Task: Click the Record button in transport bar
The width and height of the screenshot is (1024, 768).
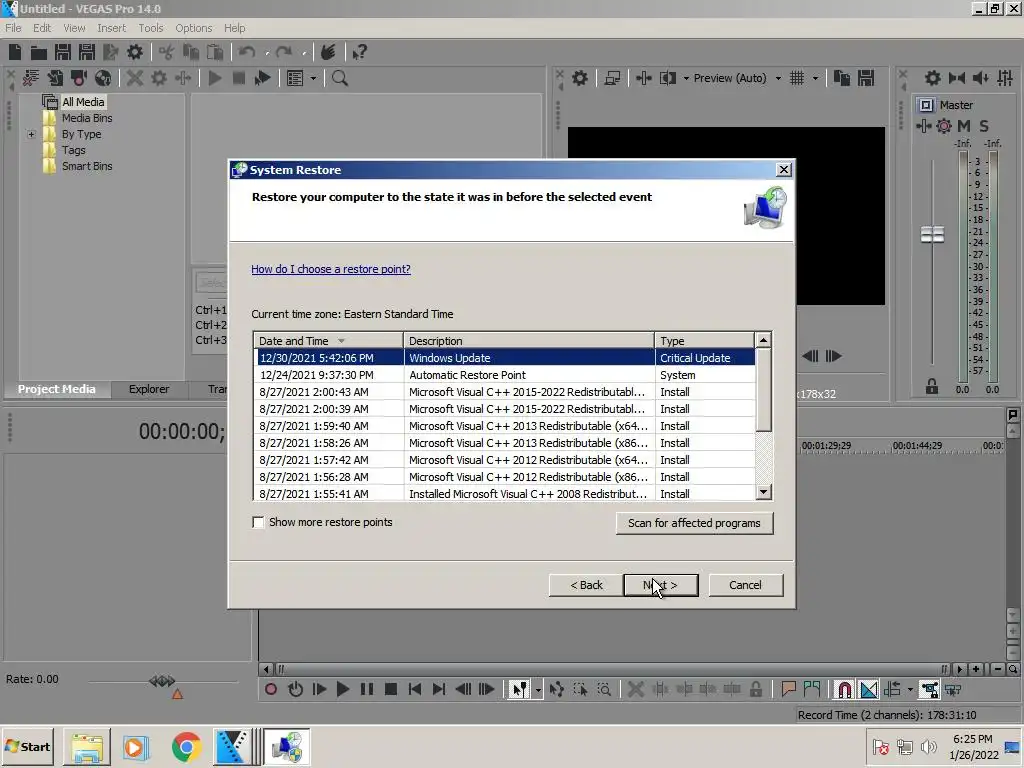Action: 271,689
